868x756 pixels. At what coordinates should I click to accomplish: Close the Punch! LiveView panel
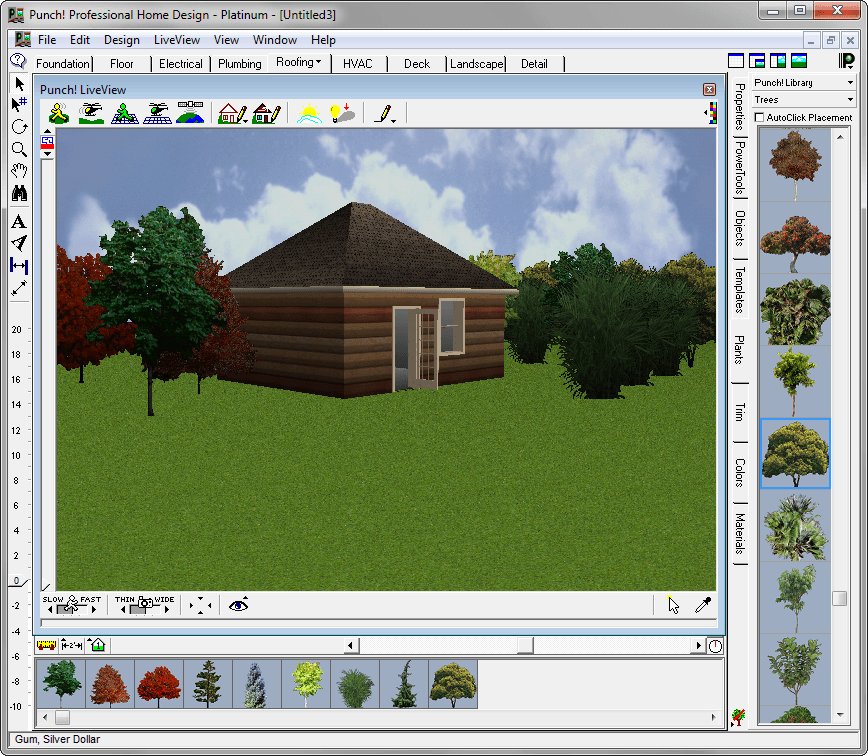tap(709, 89)
